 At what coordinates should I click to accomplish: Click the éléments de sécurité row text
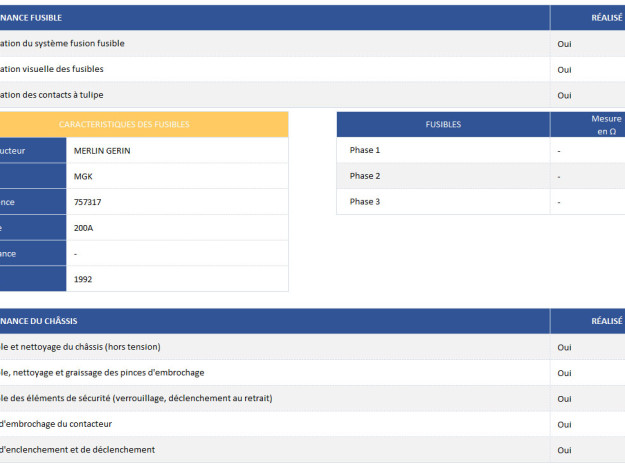(136, 398)
